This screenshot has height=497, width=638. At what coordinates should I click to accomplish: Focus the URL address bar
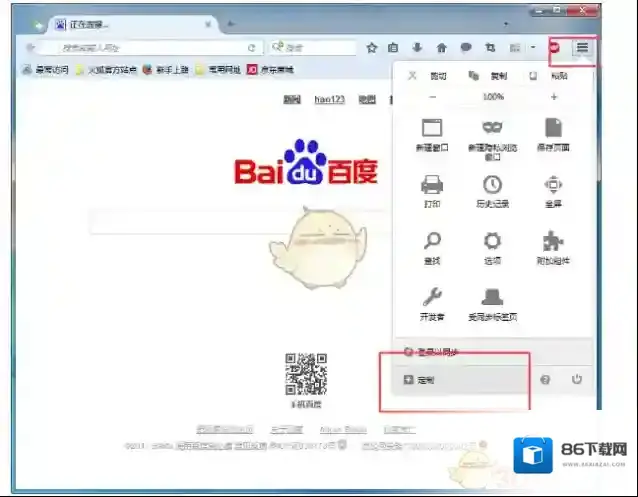(x=153, y=48)
